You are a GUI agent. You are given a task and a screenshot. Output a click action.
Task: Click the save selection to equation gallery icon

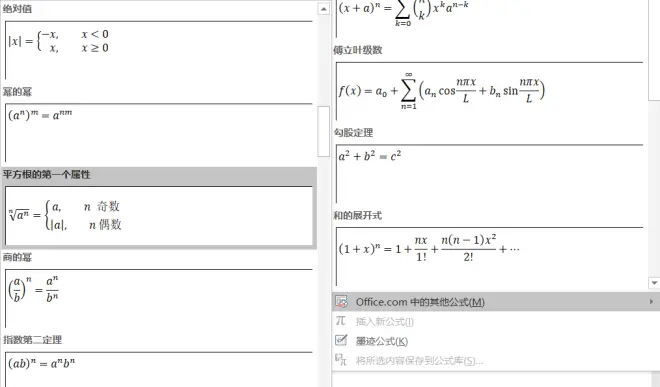click(x=341, y=360)
